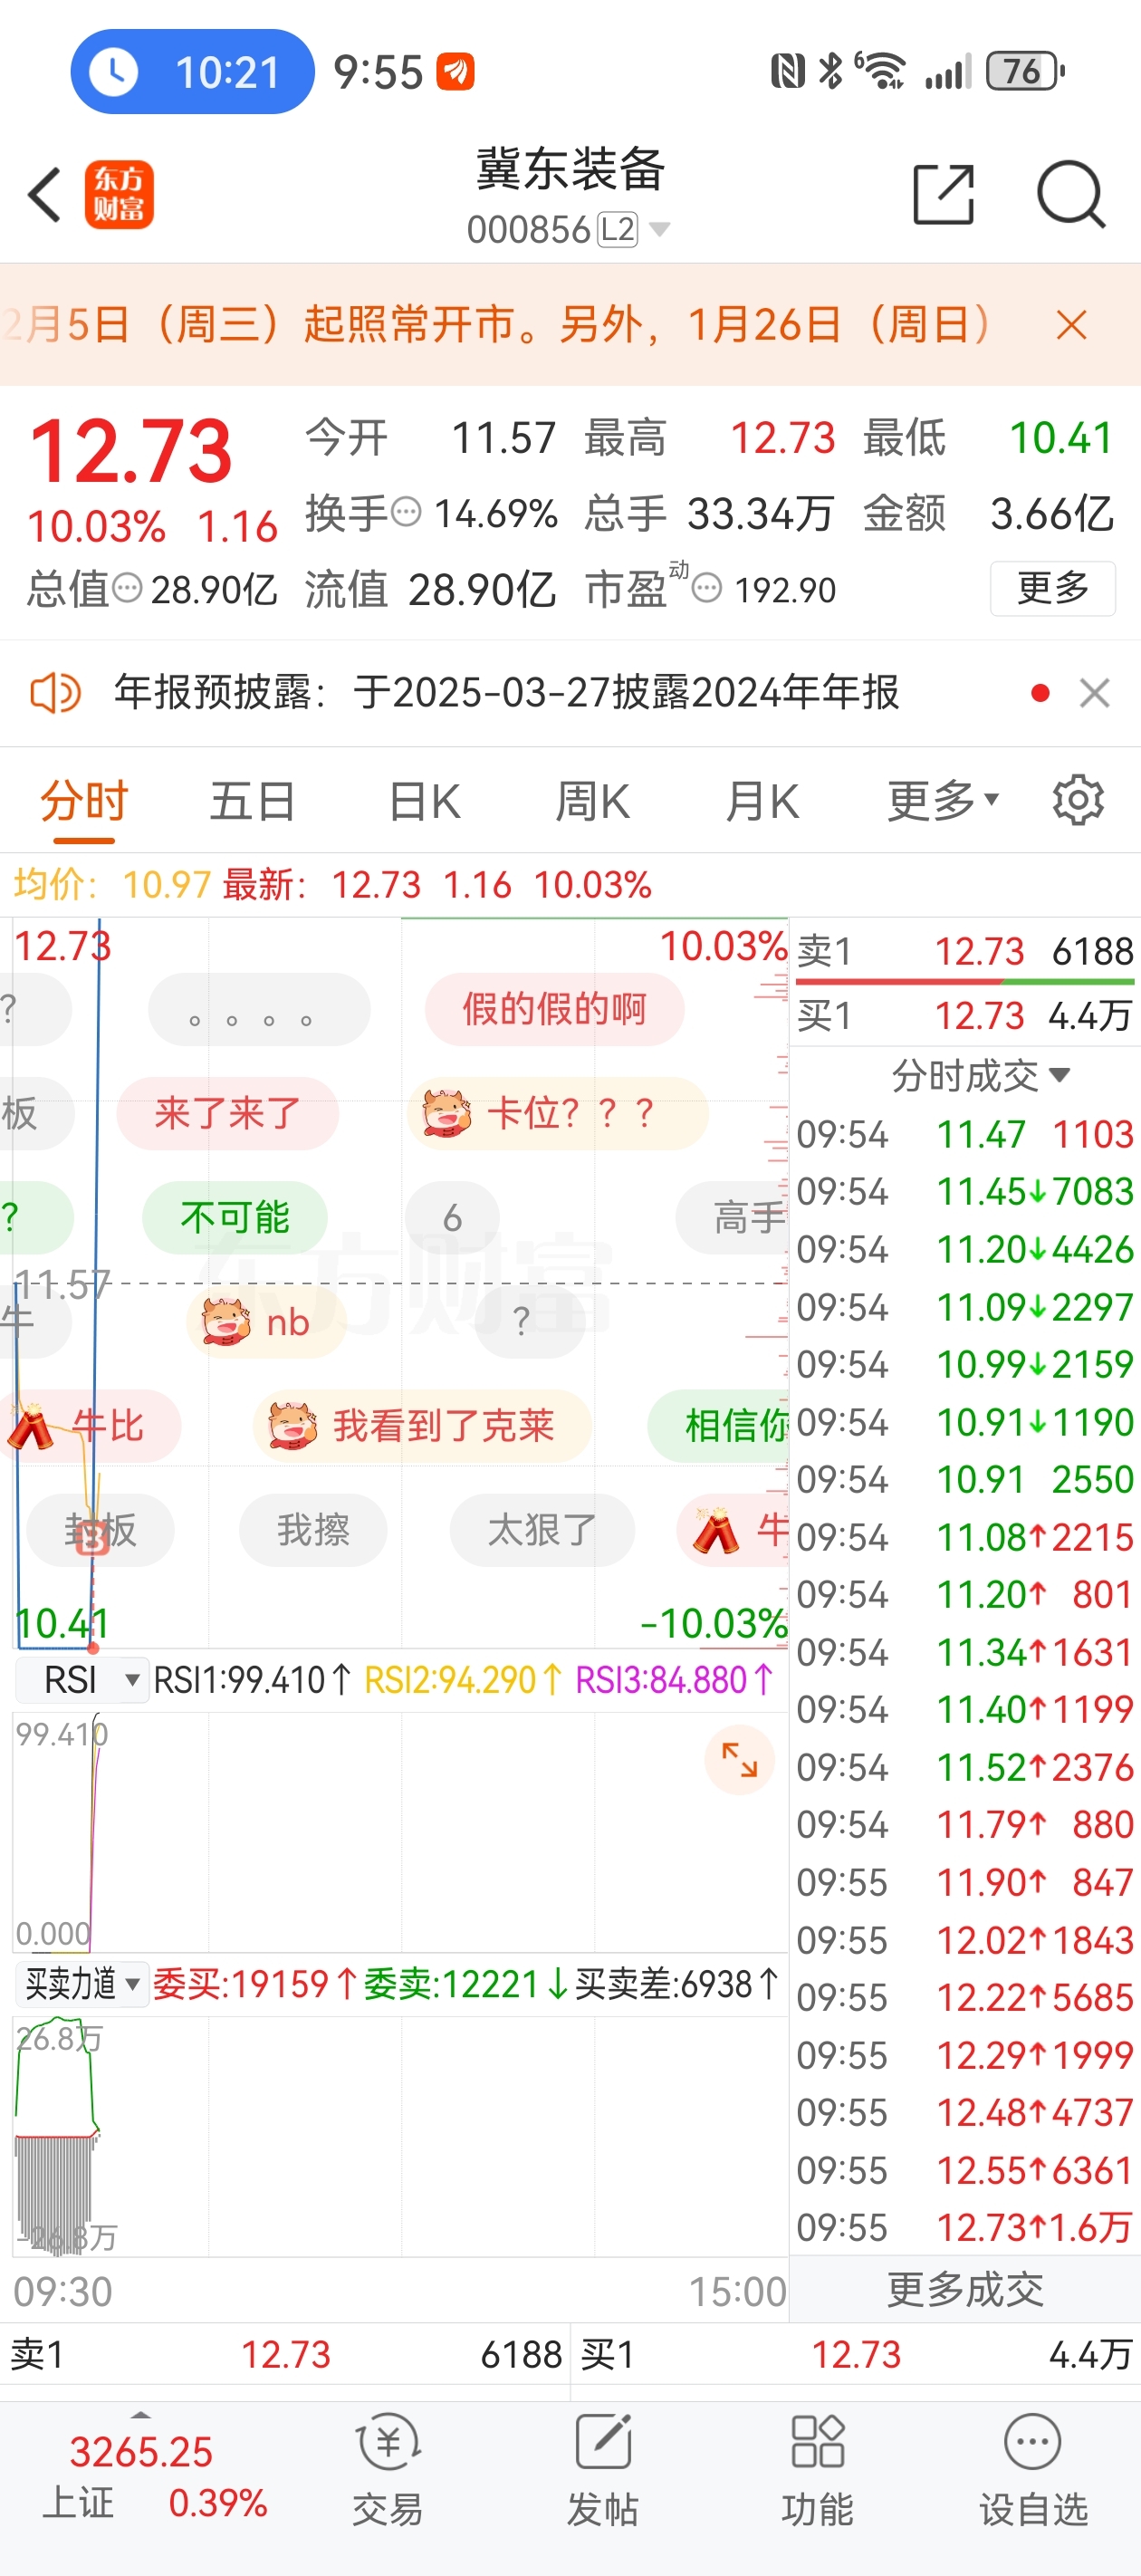Tap the nb comment bubble
This screenshot has width=1141, height=2576.
pyautogui.click(x=266, y=1322)
